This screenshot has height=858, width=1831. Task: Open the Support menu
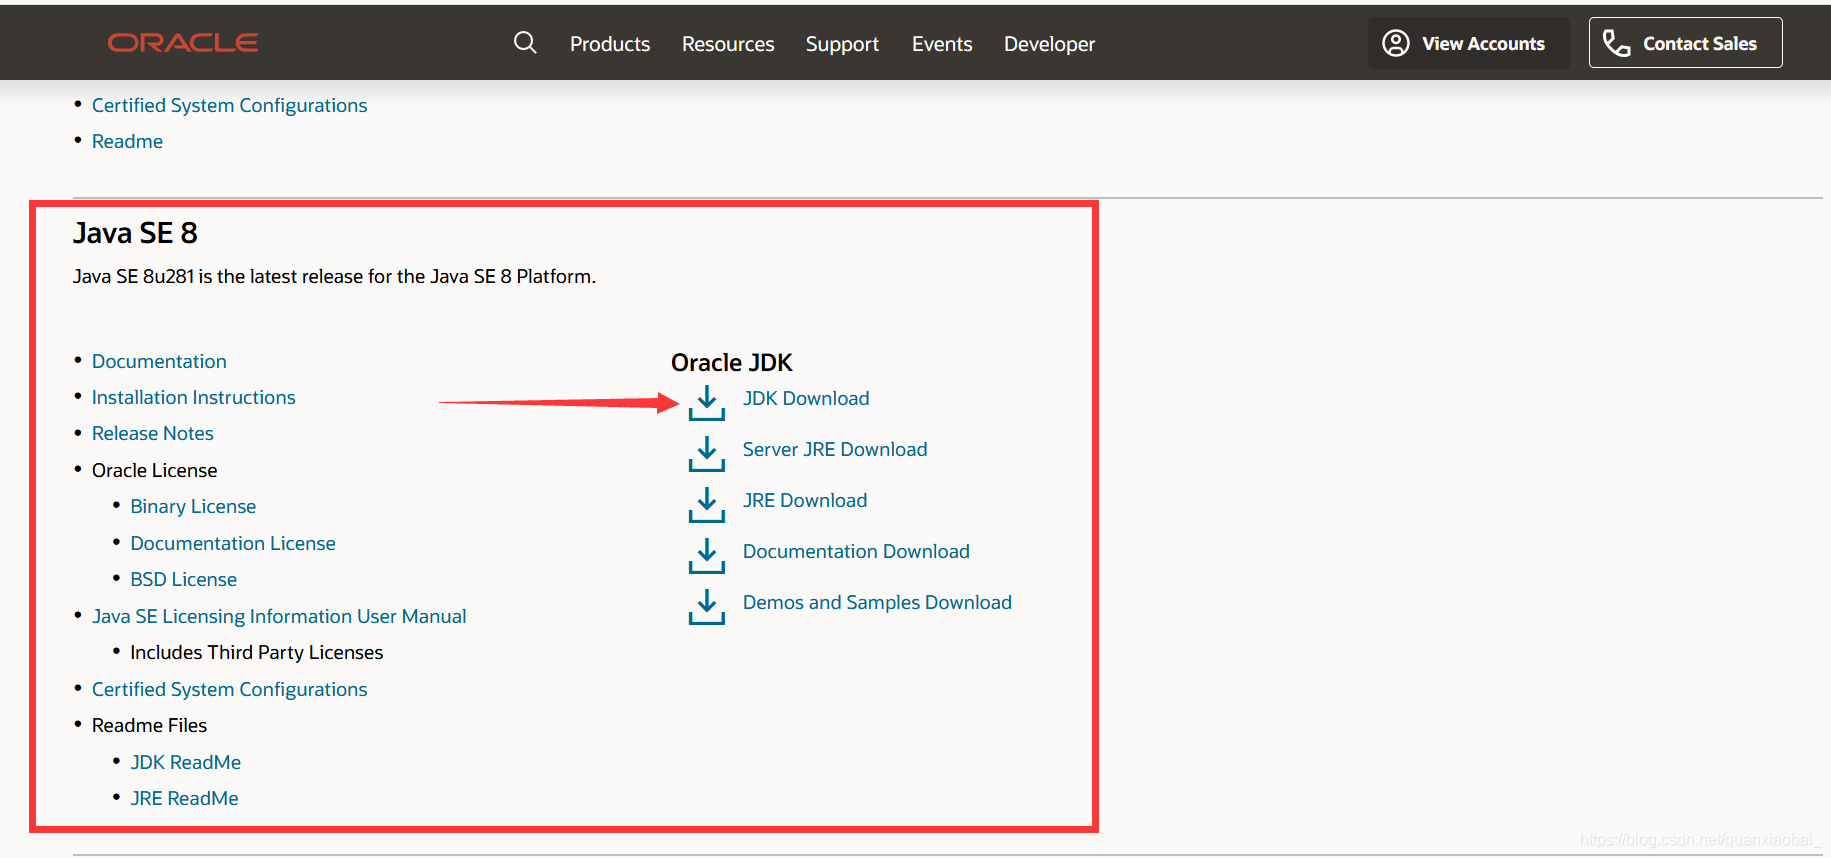[x=842, y=44]
